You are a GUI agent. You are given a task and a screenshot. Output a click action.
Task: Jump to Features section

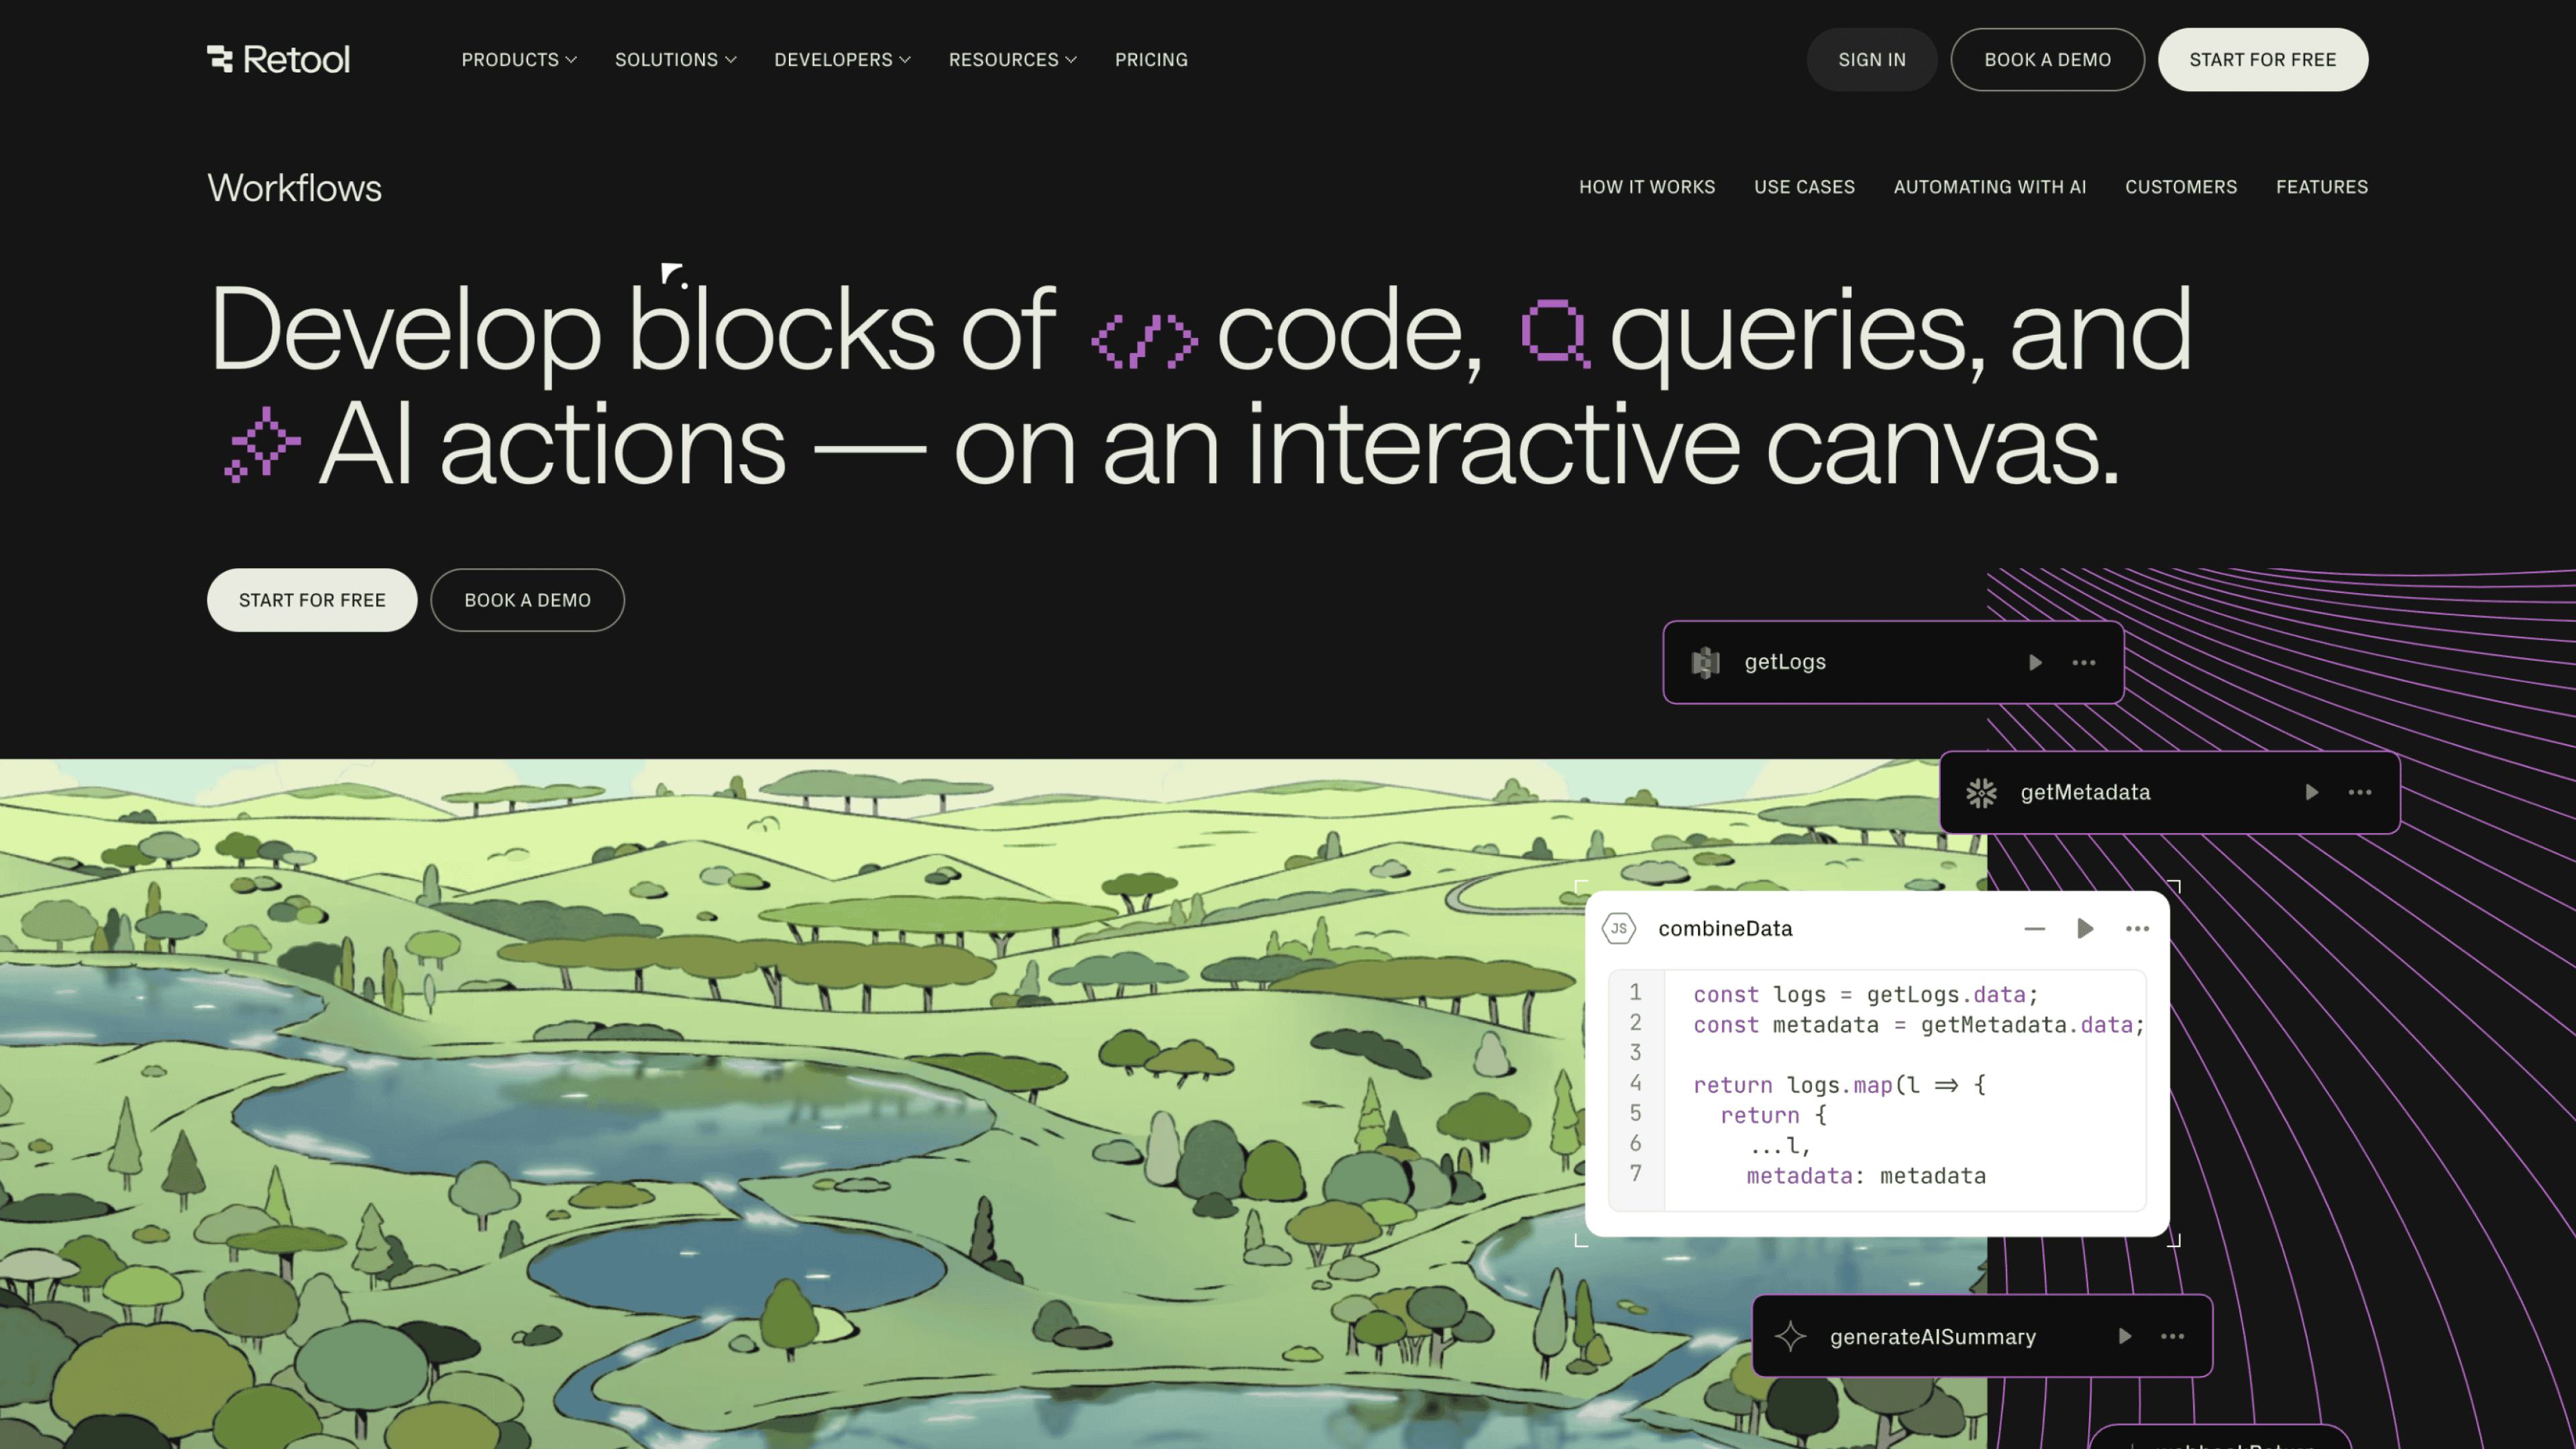point(2321,187)
